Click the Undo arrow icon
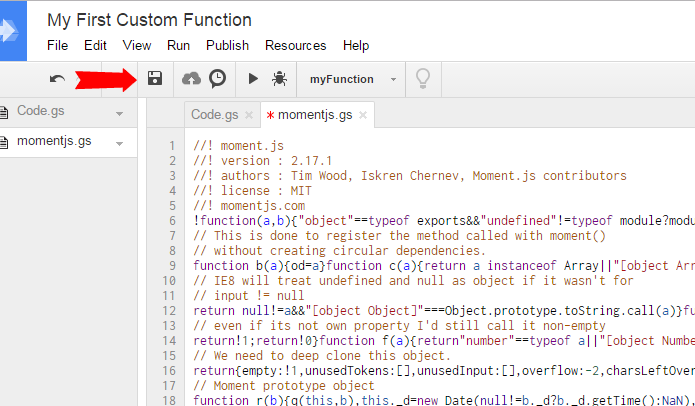This screenshot has width=695, height=406. tap(57, 79)
